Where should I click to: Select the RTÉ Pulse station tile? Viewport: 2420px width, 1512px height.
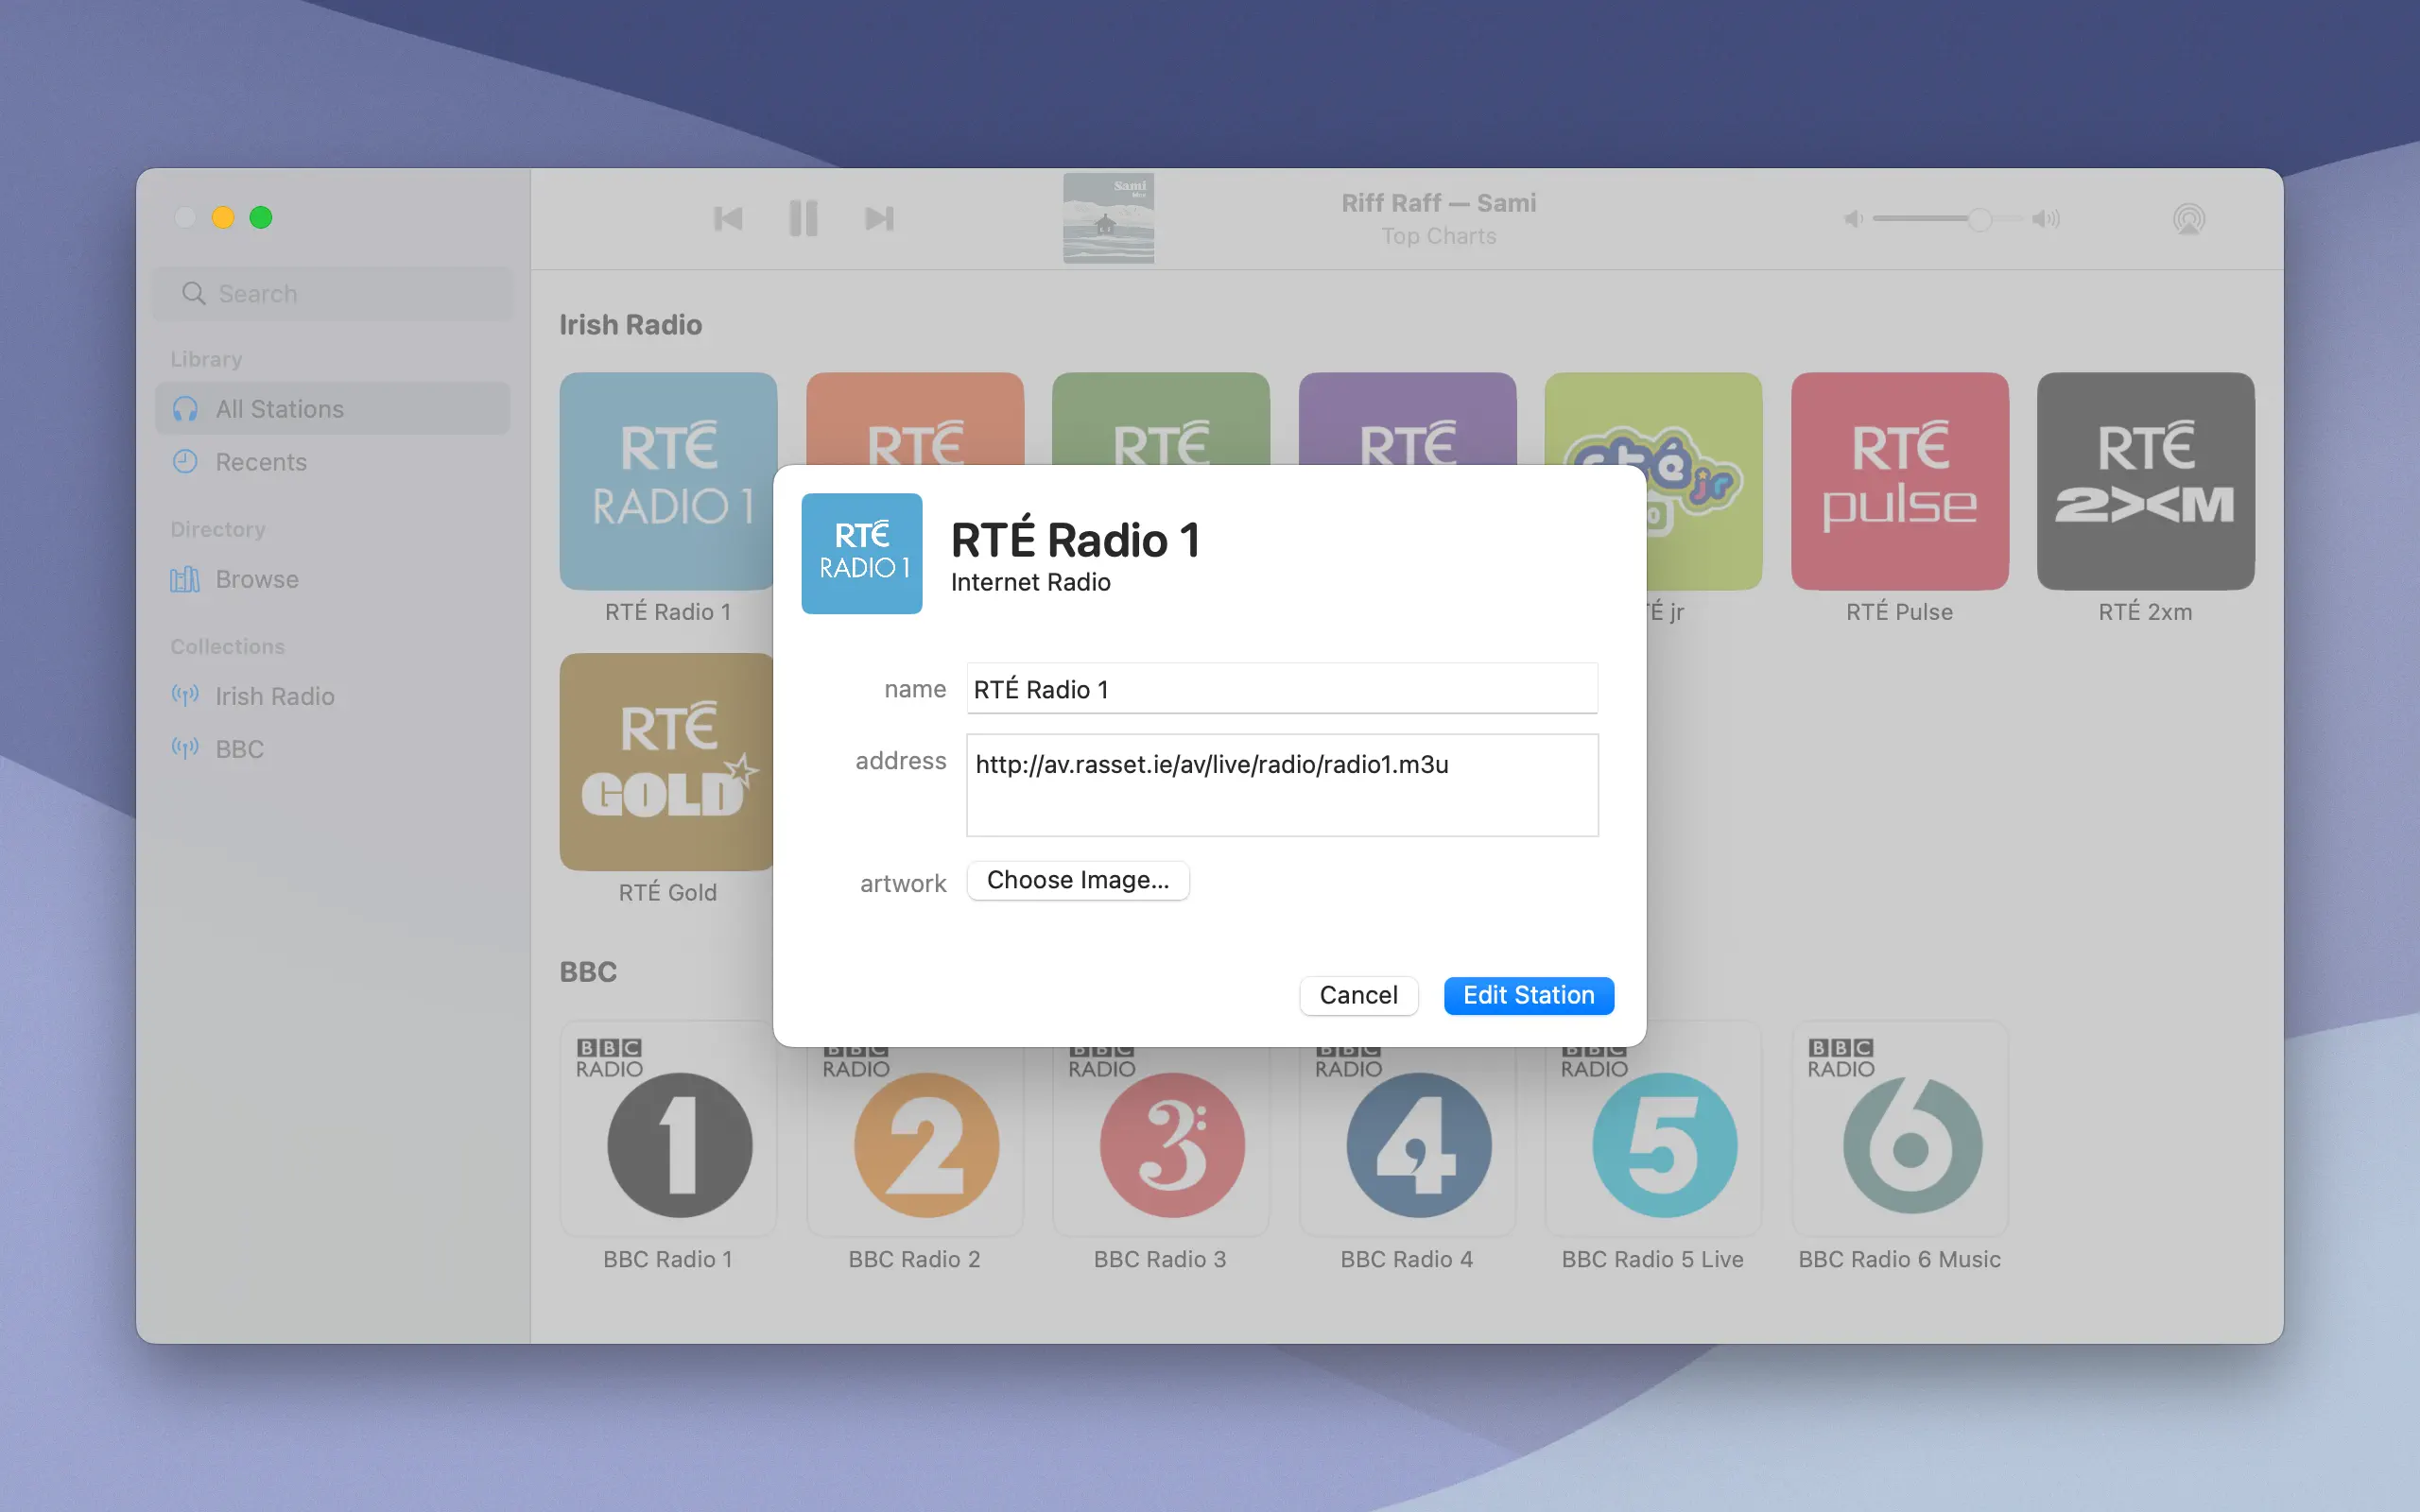click(x=1899, y=482)
